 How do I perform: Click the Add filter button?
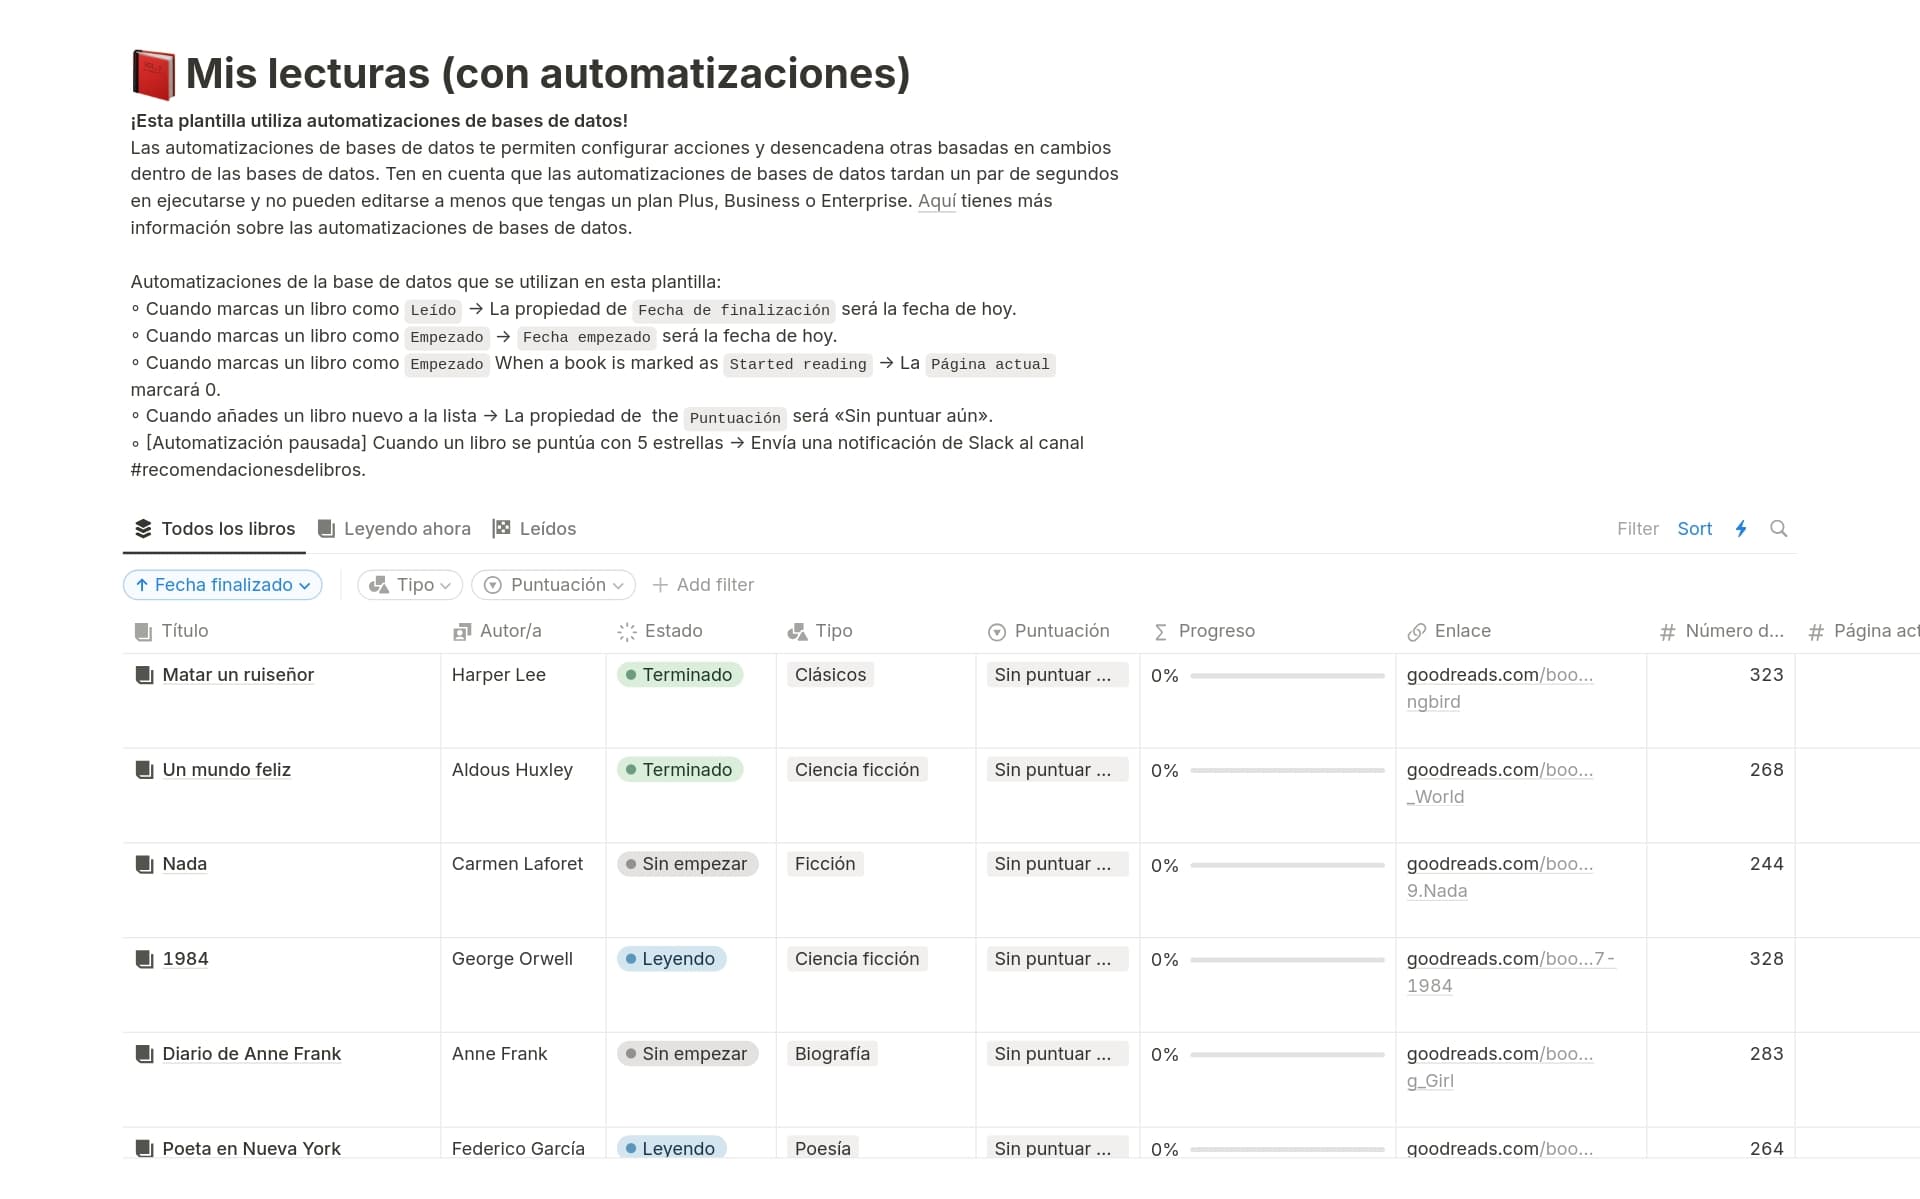tap(703, 585)
